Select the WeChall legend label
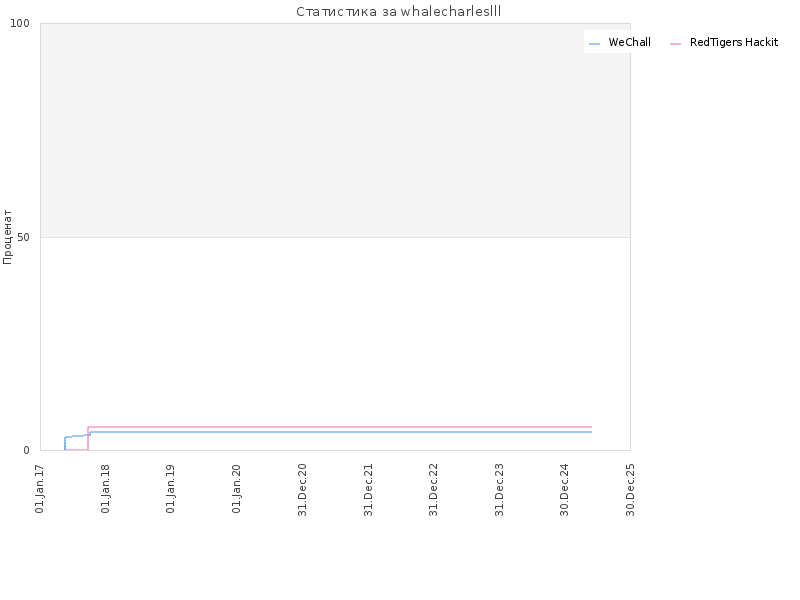Viewport: 800px width, 600px height. point(629,42)
